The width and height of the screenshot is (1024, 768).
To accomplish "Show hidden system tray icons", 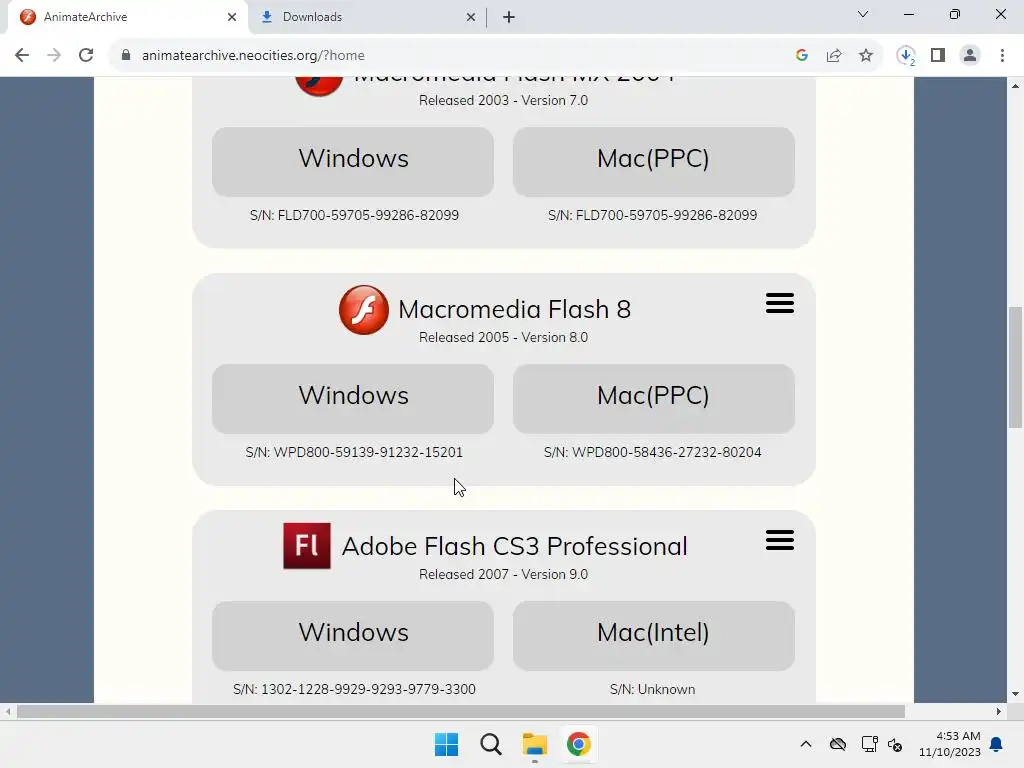I will pos(806,744).
